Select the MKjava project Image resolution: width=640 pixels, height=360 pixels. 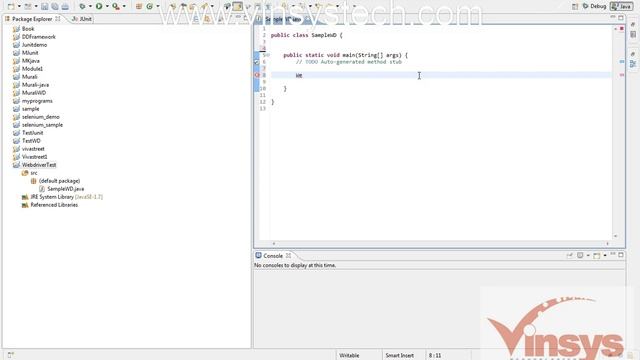[x=31, y=61]
